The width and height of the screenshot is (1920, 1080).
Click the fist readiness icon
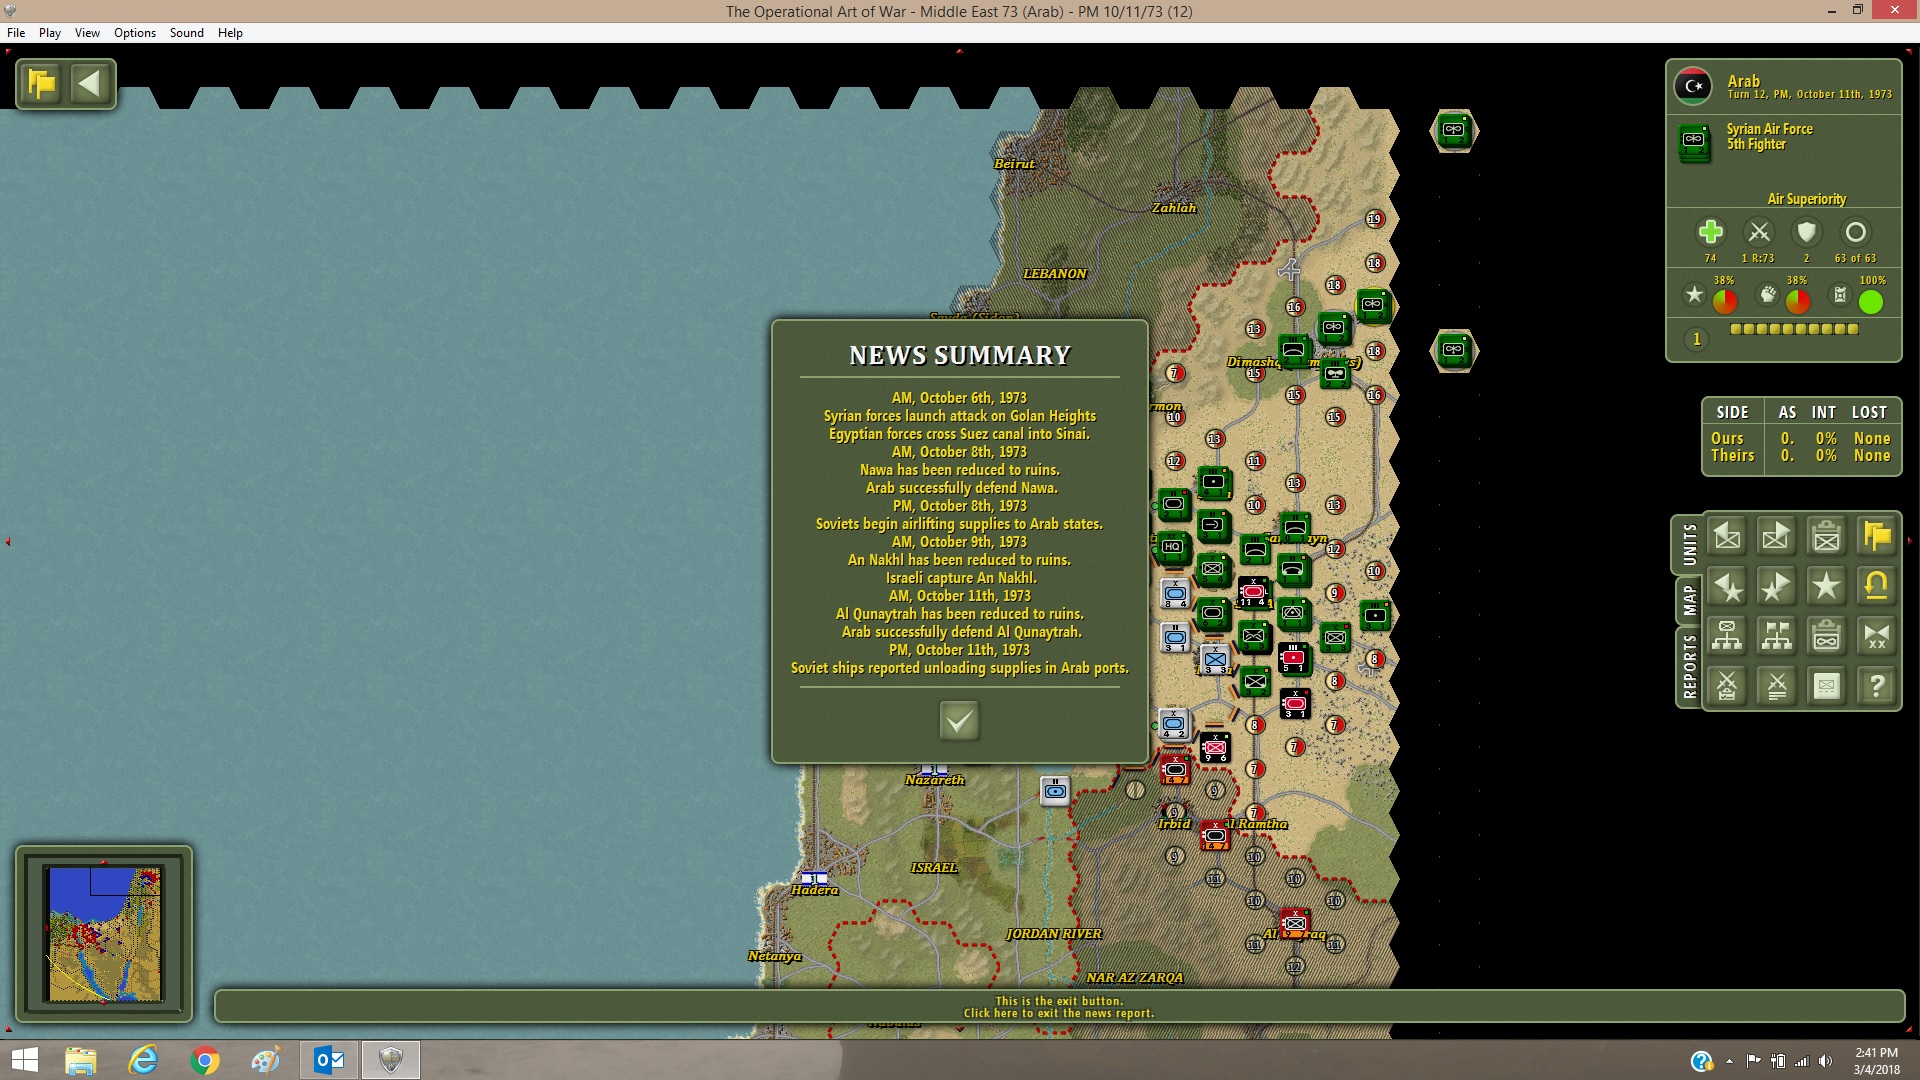click(x=1768, y=295)
